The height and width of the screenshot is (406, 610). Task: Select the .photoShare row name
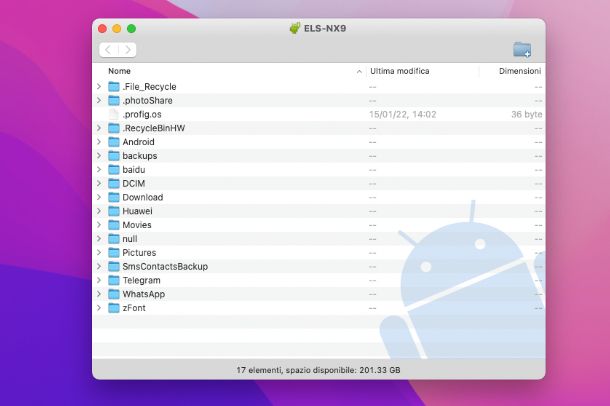pyautogui.click(x=147, y=100)
